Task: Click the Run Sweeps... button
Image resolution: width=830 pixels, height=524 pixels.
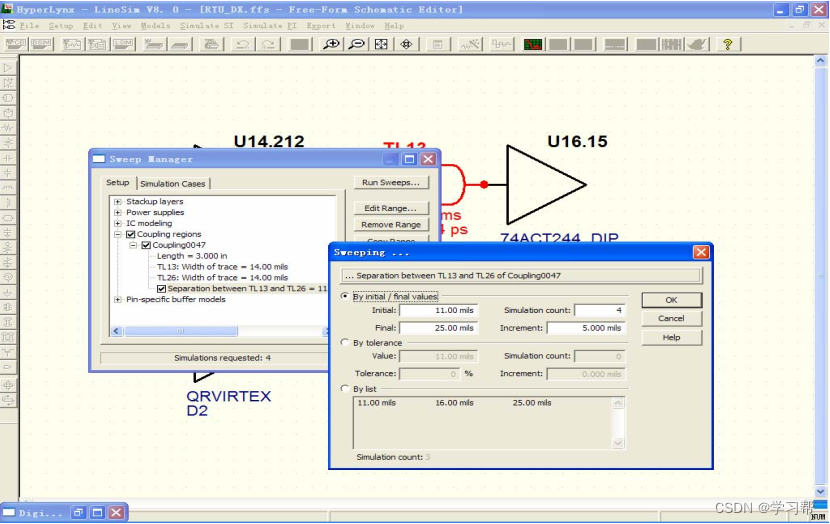Action: pos(391,182)
